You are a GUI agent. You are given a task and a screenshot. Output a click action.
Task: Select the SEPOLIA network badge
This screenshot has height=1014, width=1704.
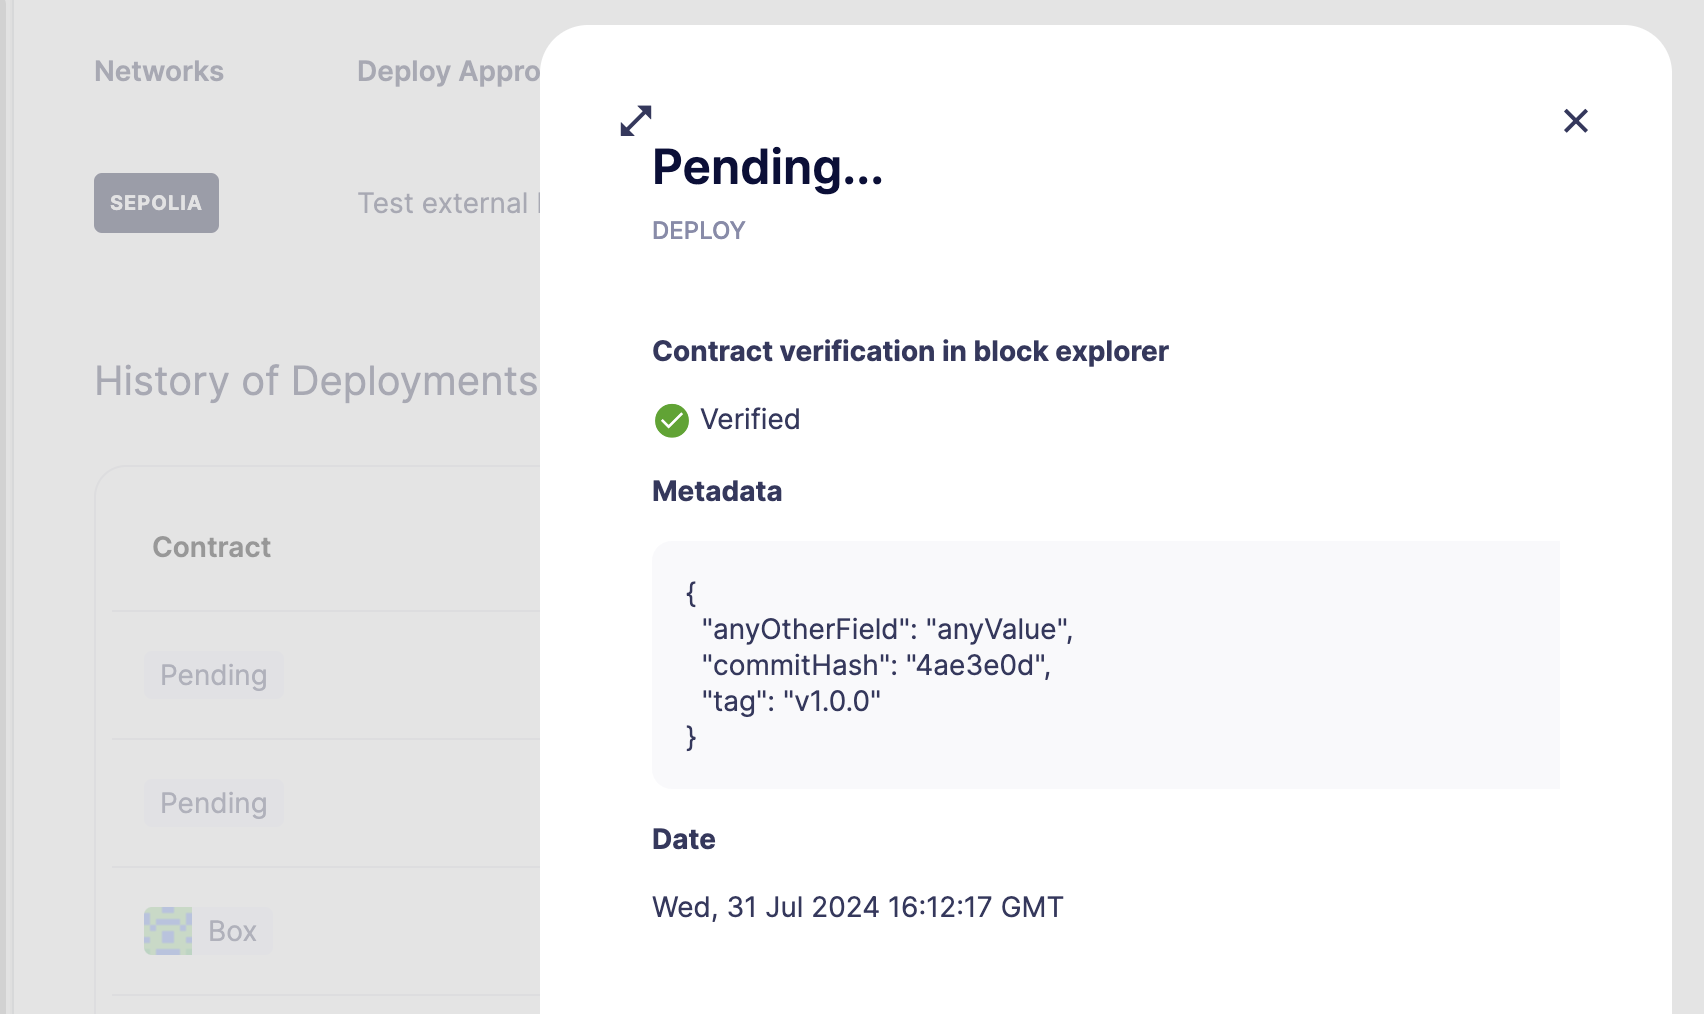[156, 202]
